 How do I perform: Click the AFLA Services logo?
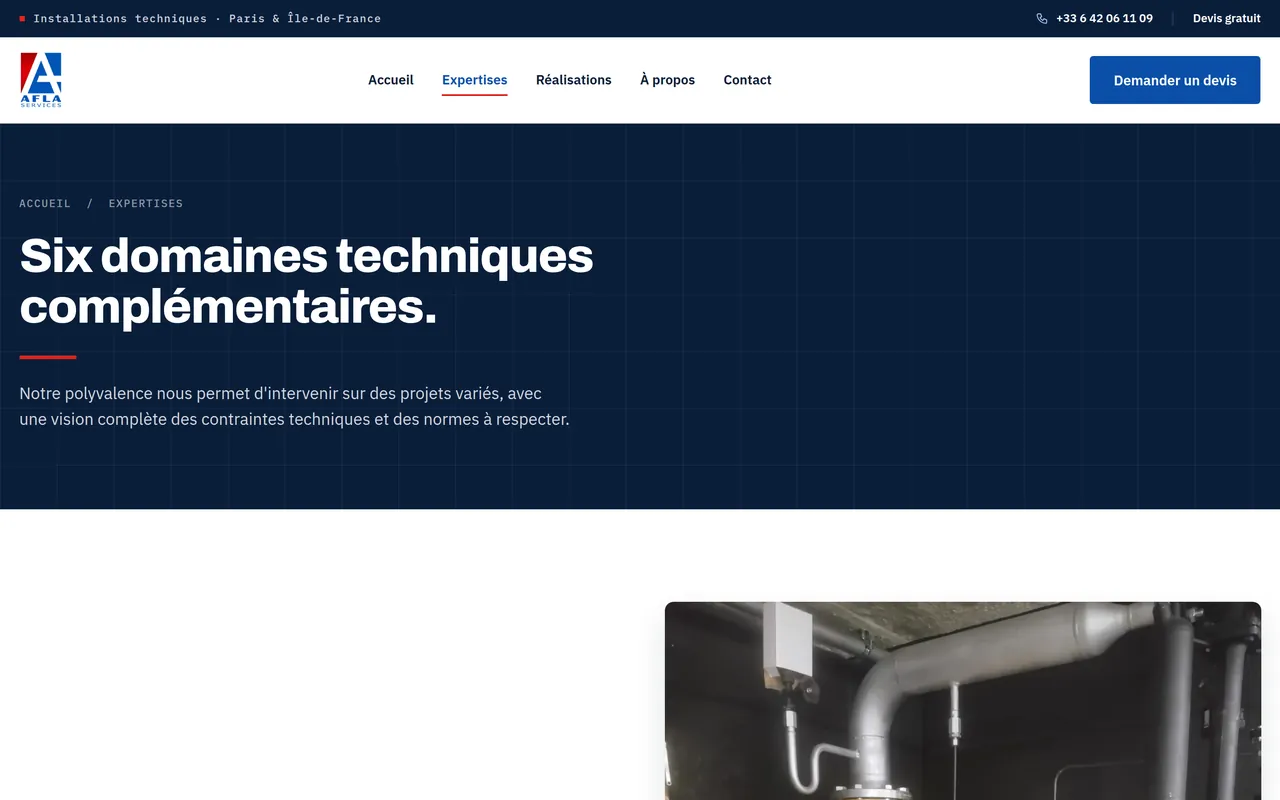tap(41, 80)
